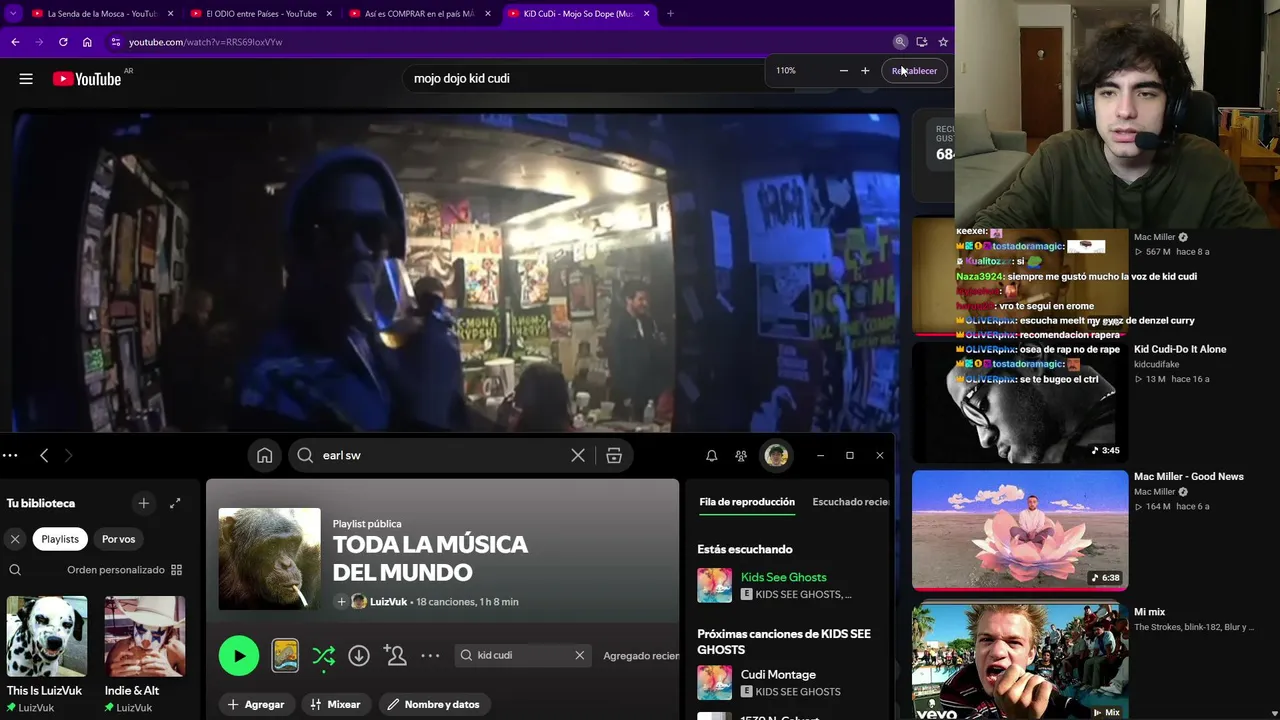Screen dimensions: 1280x720
Task: Create a new playlist with plus icon
Action: pyautogui.click(x=144, y=503)
